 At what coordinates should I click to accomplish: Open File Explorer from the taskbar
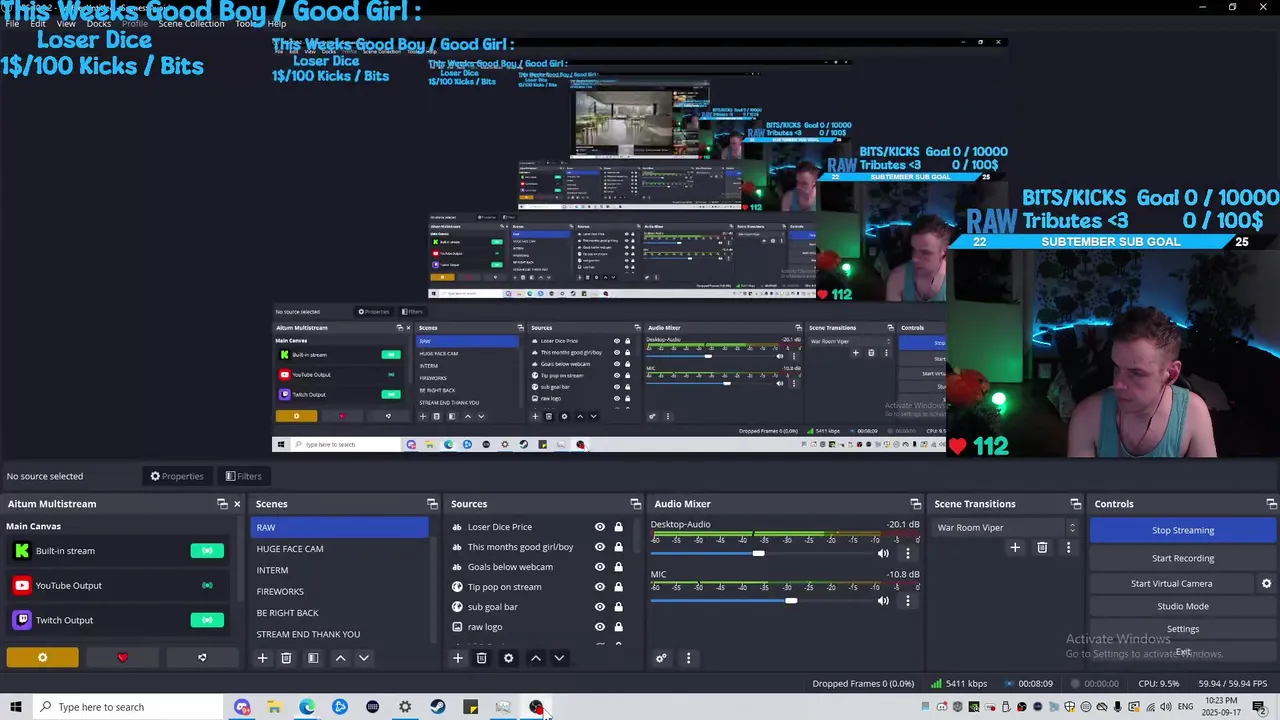tap(274, 707)
